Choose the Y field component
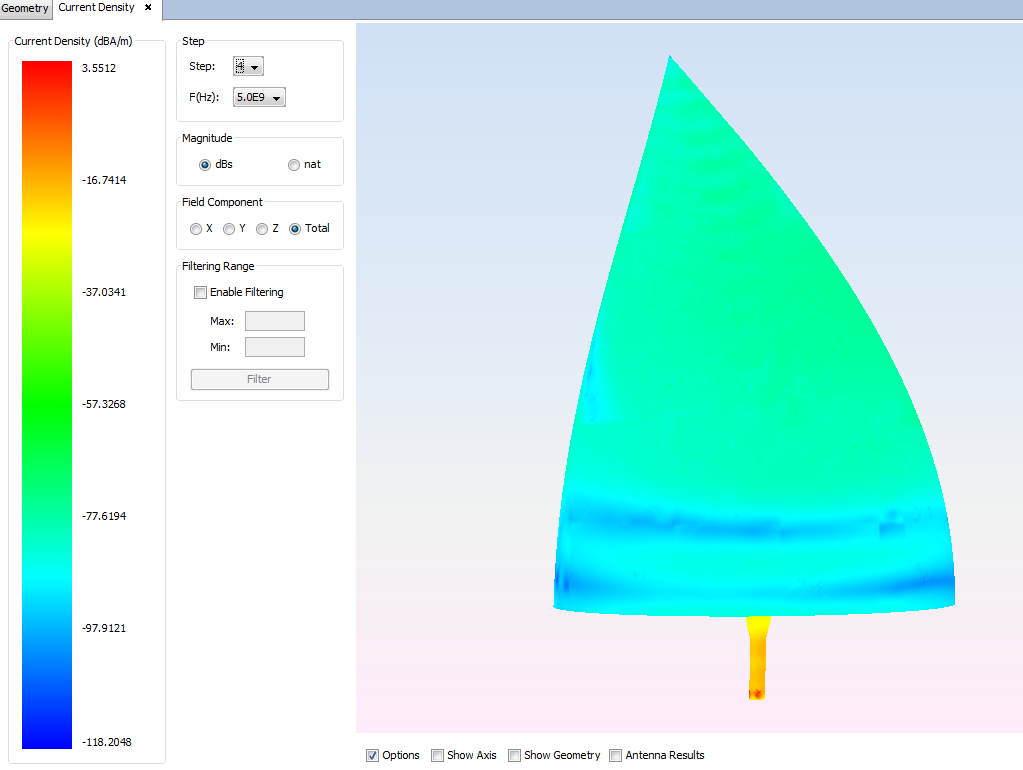This screenshot has width=1023, height=770. (229, 229)
